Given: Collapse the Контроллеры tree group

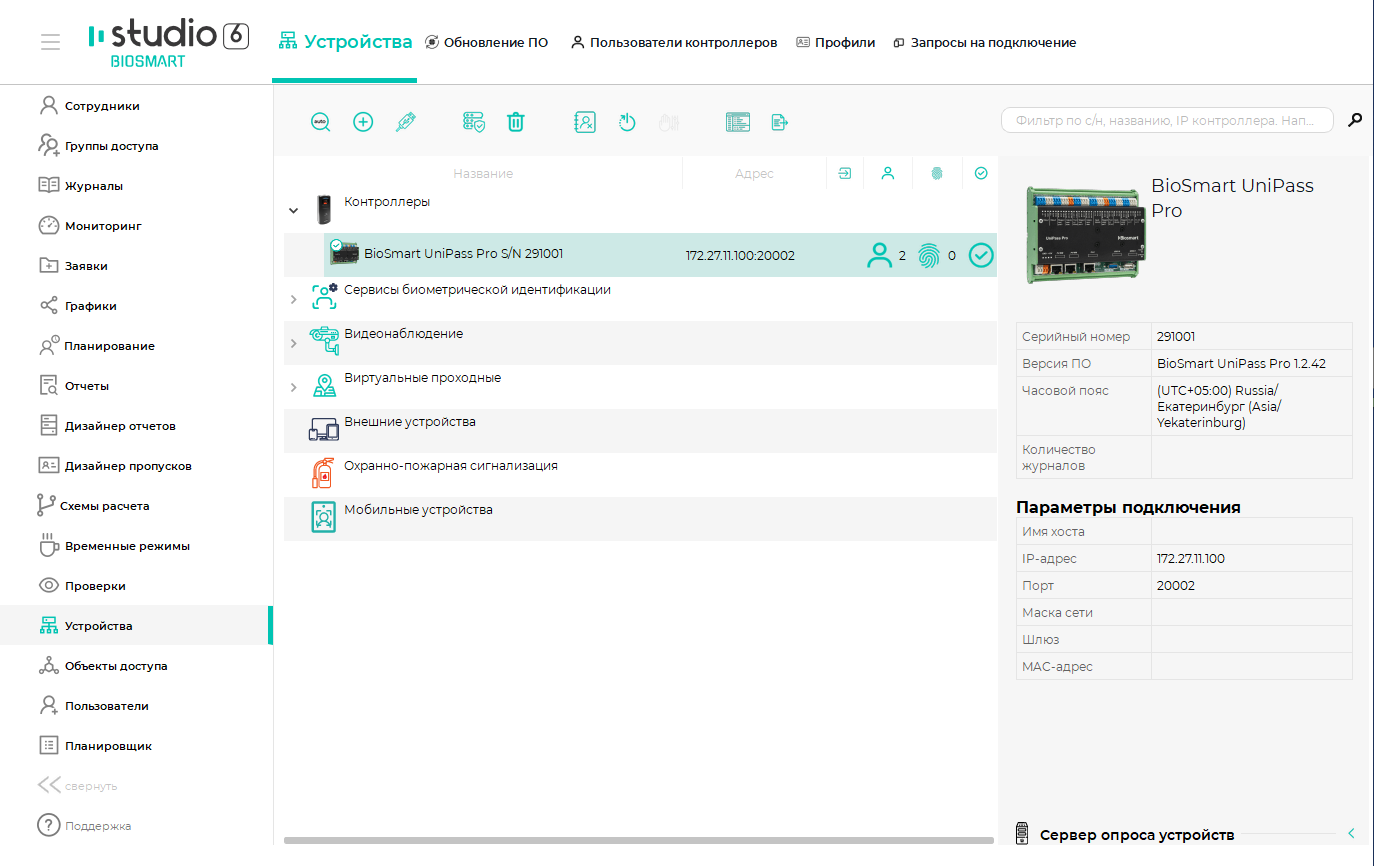Looking at the screenshot, I should 293,211.
